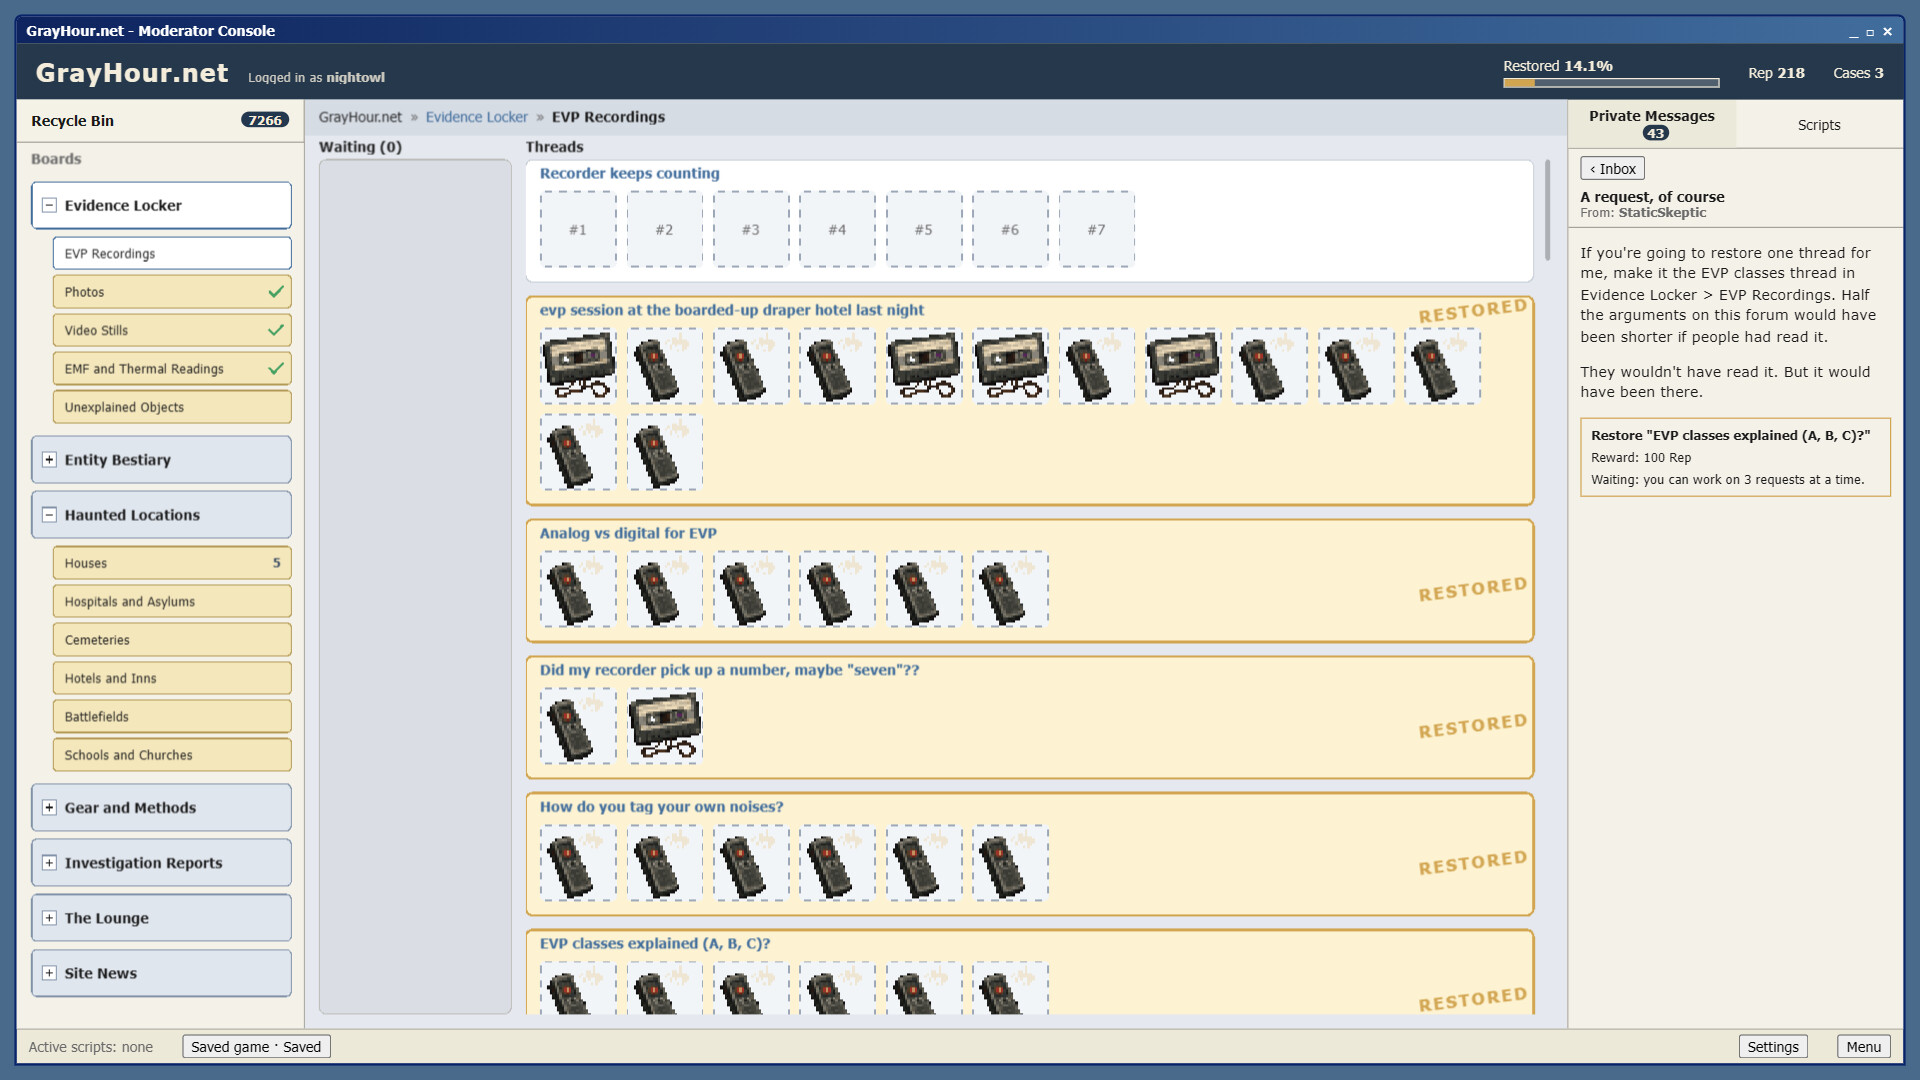Expand The Lounge board
Viewport: 1920px width, 1080px height.
click(x=49, y=918)
